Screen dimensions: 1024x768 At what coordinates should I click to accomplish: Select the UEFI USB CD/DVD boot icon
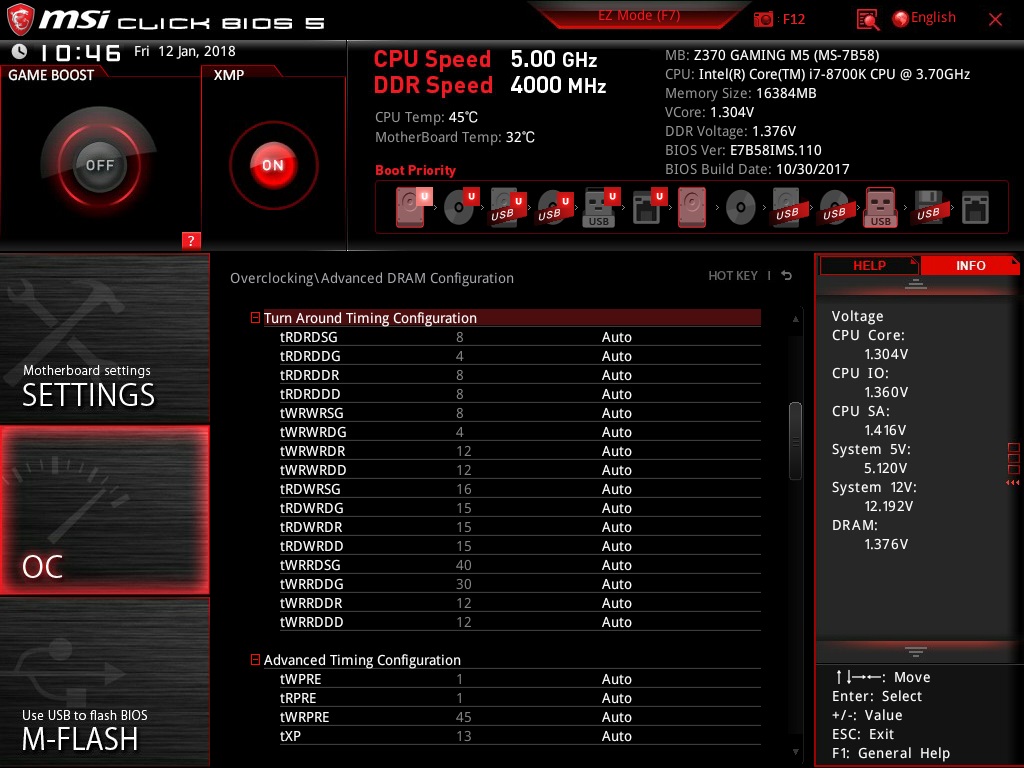click(554, 207)
